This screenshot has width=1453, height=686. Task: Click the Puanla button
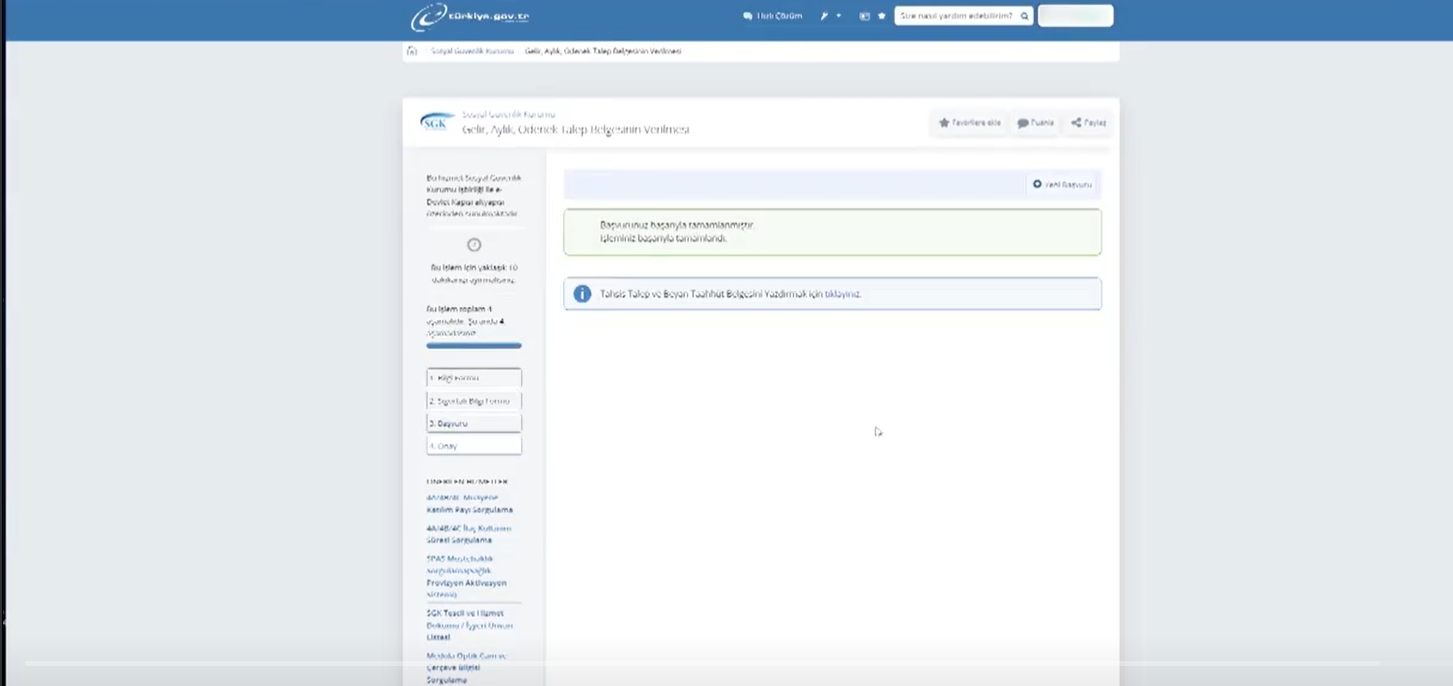(x=1036, y=123)
